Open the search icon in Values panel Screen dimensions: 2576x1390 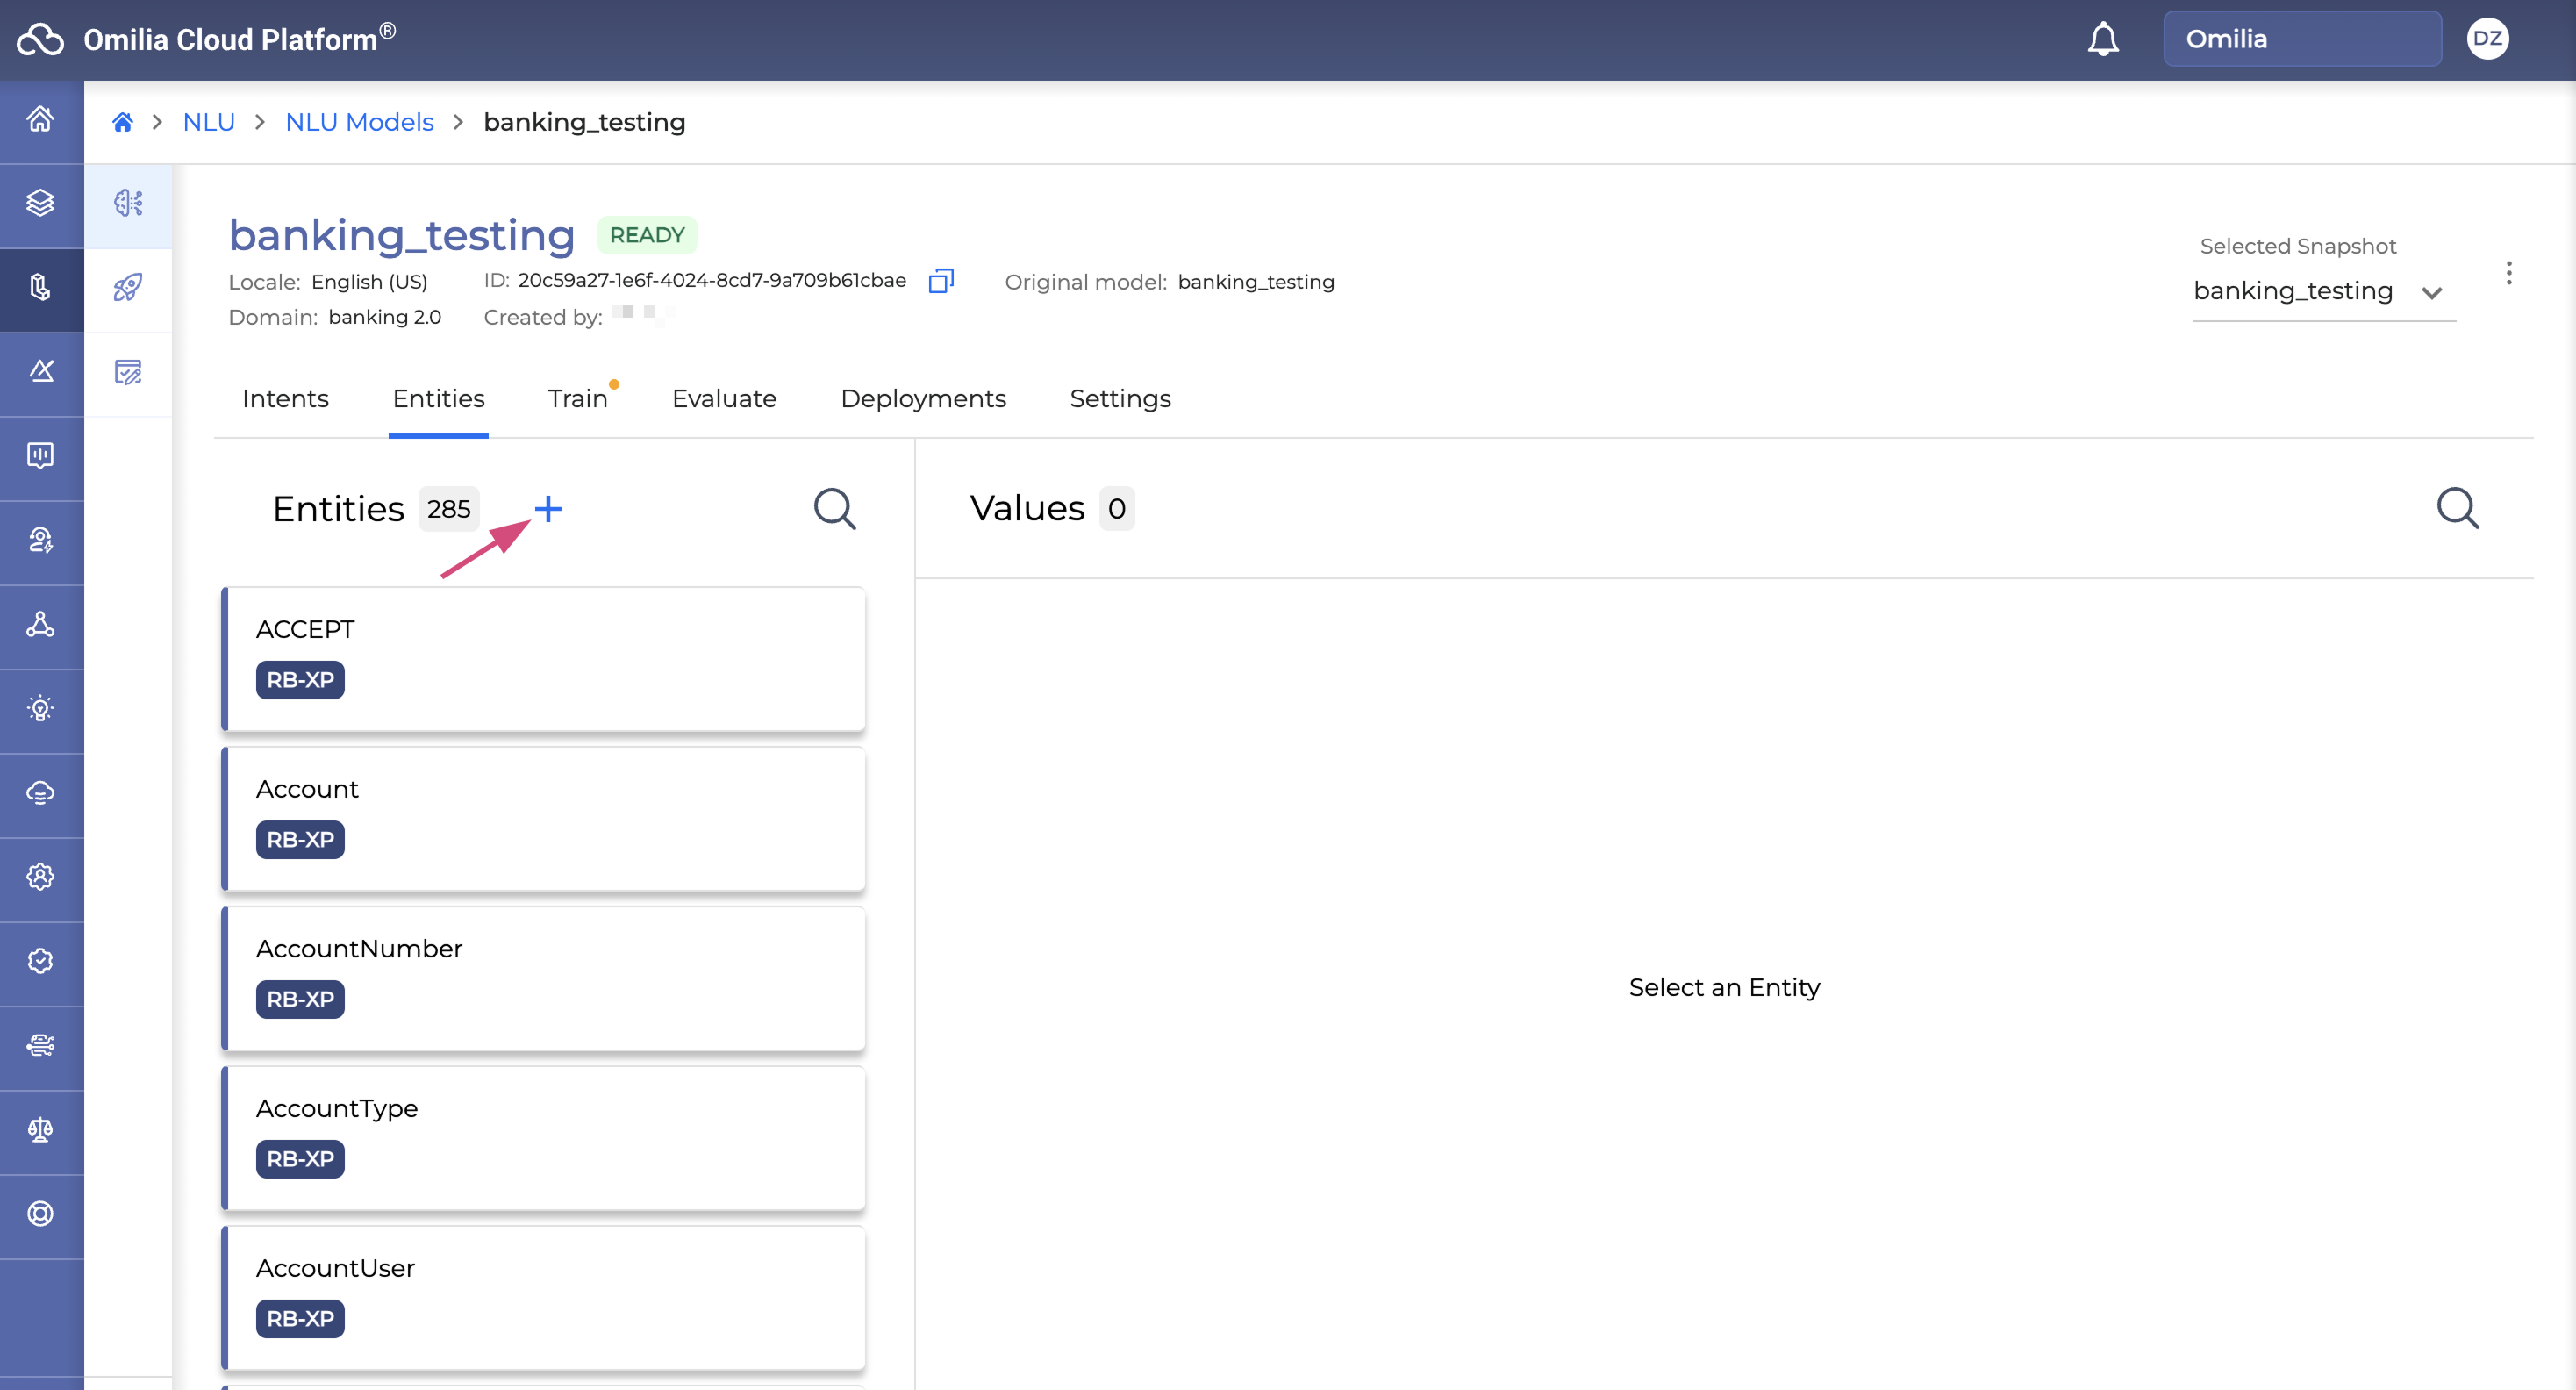[x=2457, y=508]
